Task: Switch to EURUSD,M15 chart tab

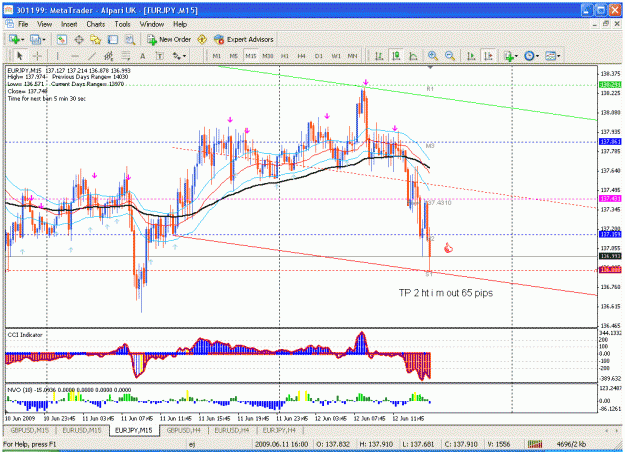Action: 82,430
